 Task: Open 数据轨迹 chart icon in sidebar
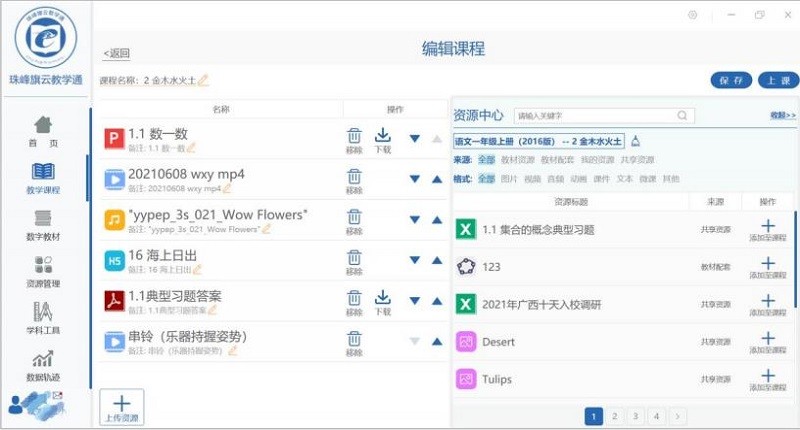(43, 359)
